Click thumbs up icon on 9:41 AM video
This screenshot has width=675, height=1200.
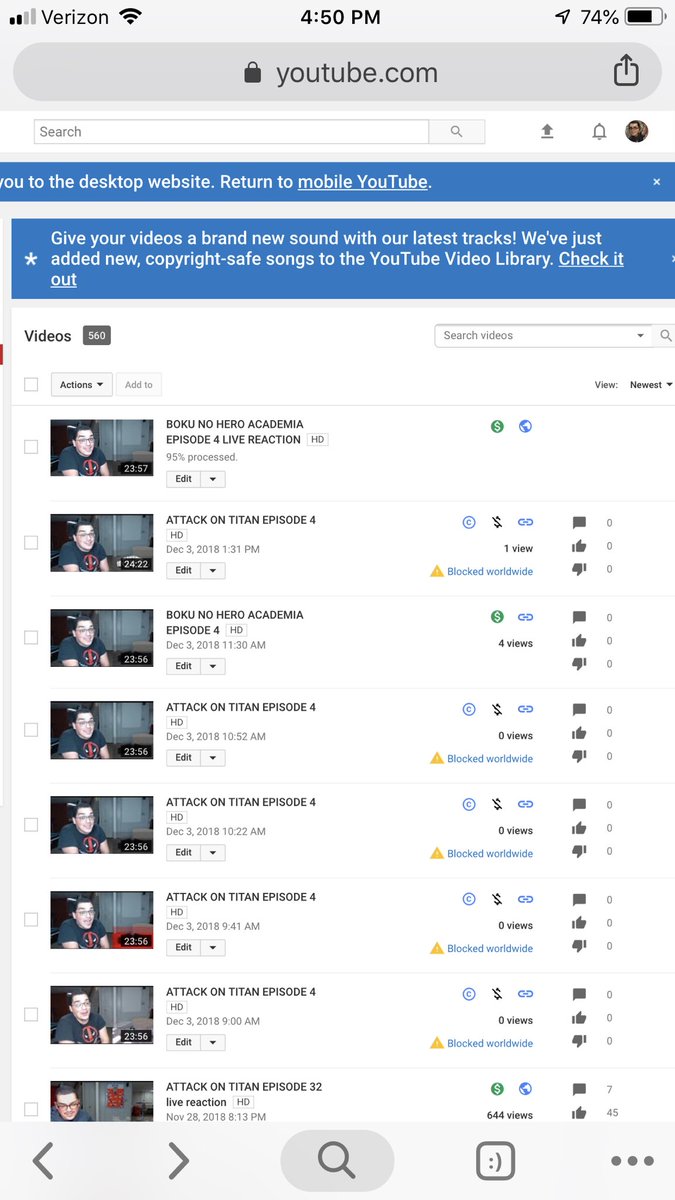[579, 923]
